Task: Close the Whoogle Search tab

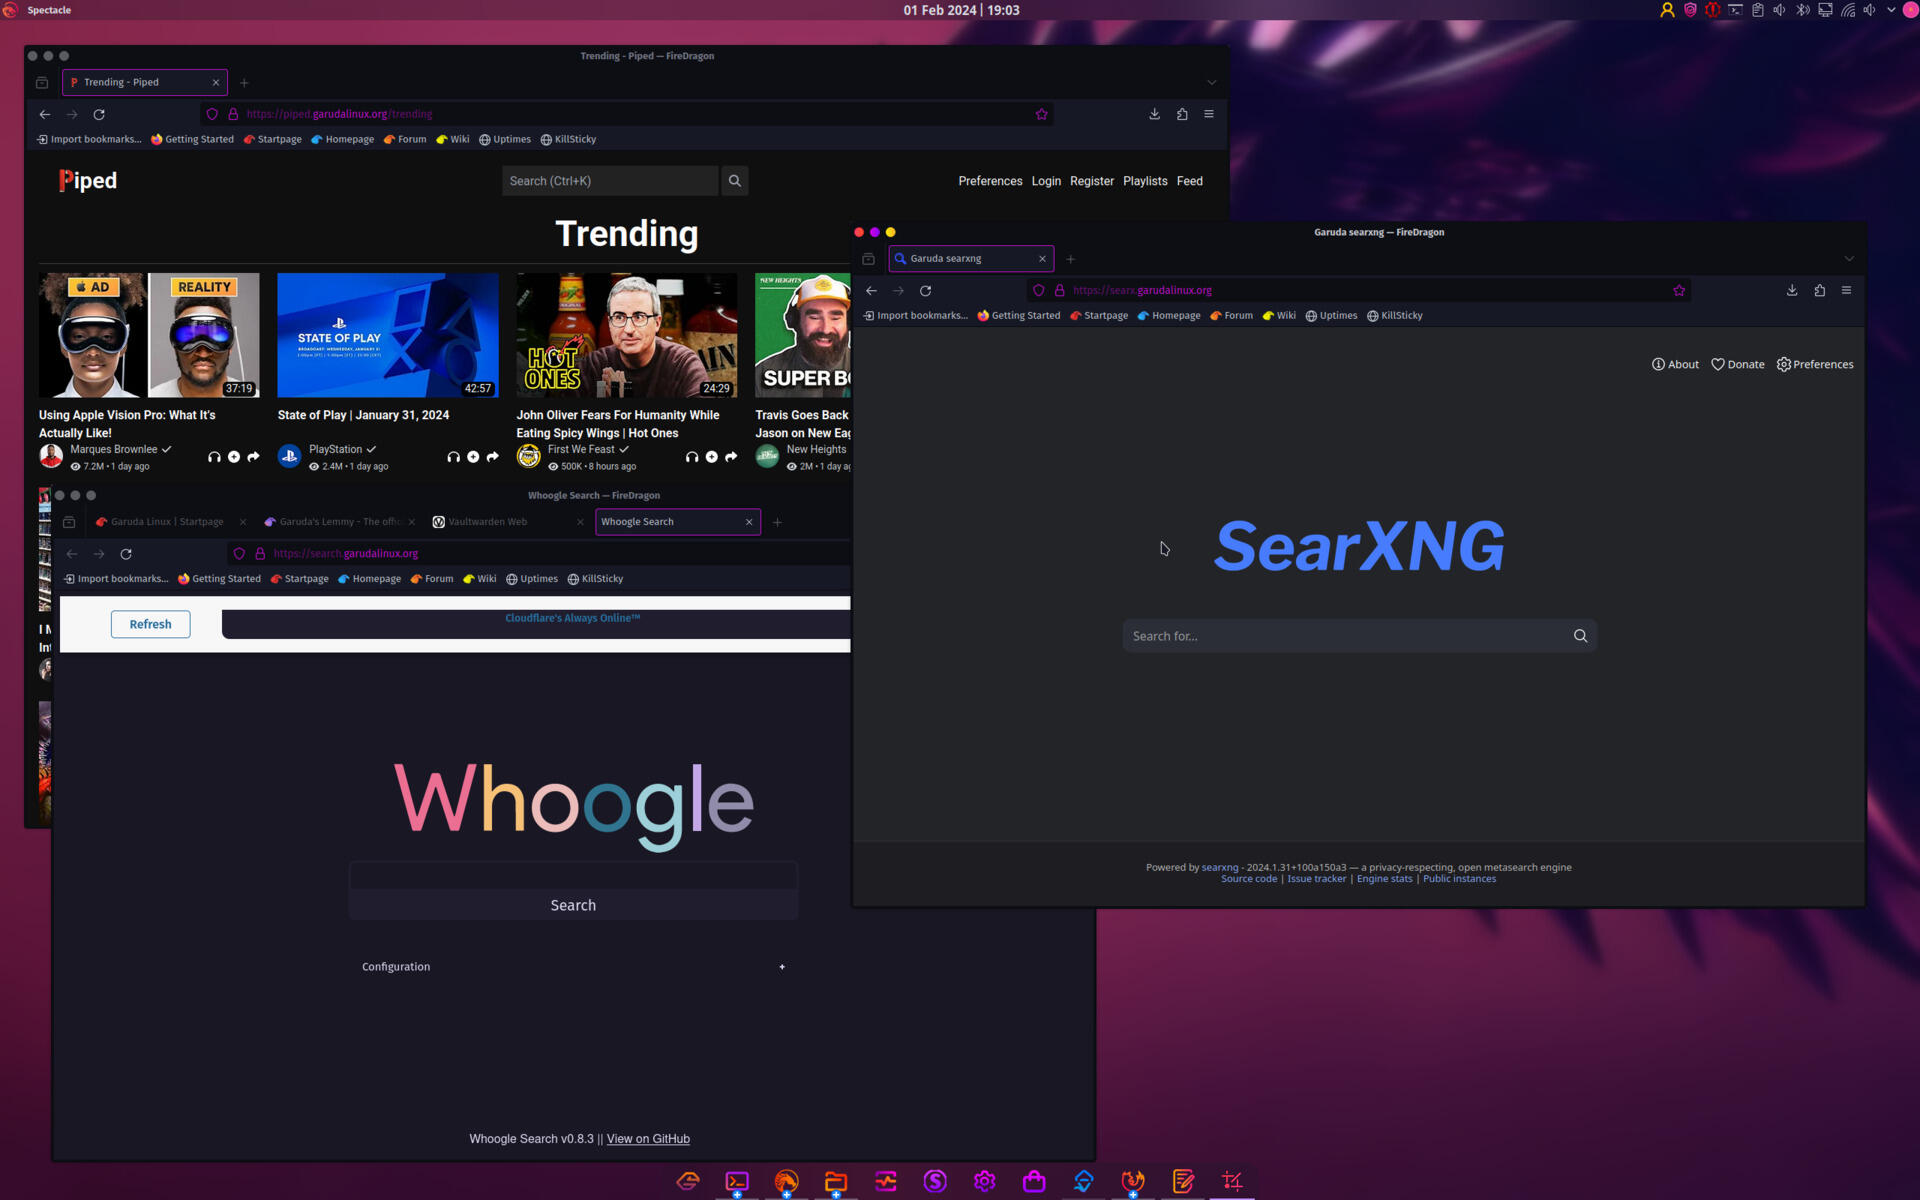Action: click(x=749, y=522)
